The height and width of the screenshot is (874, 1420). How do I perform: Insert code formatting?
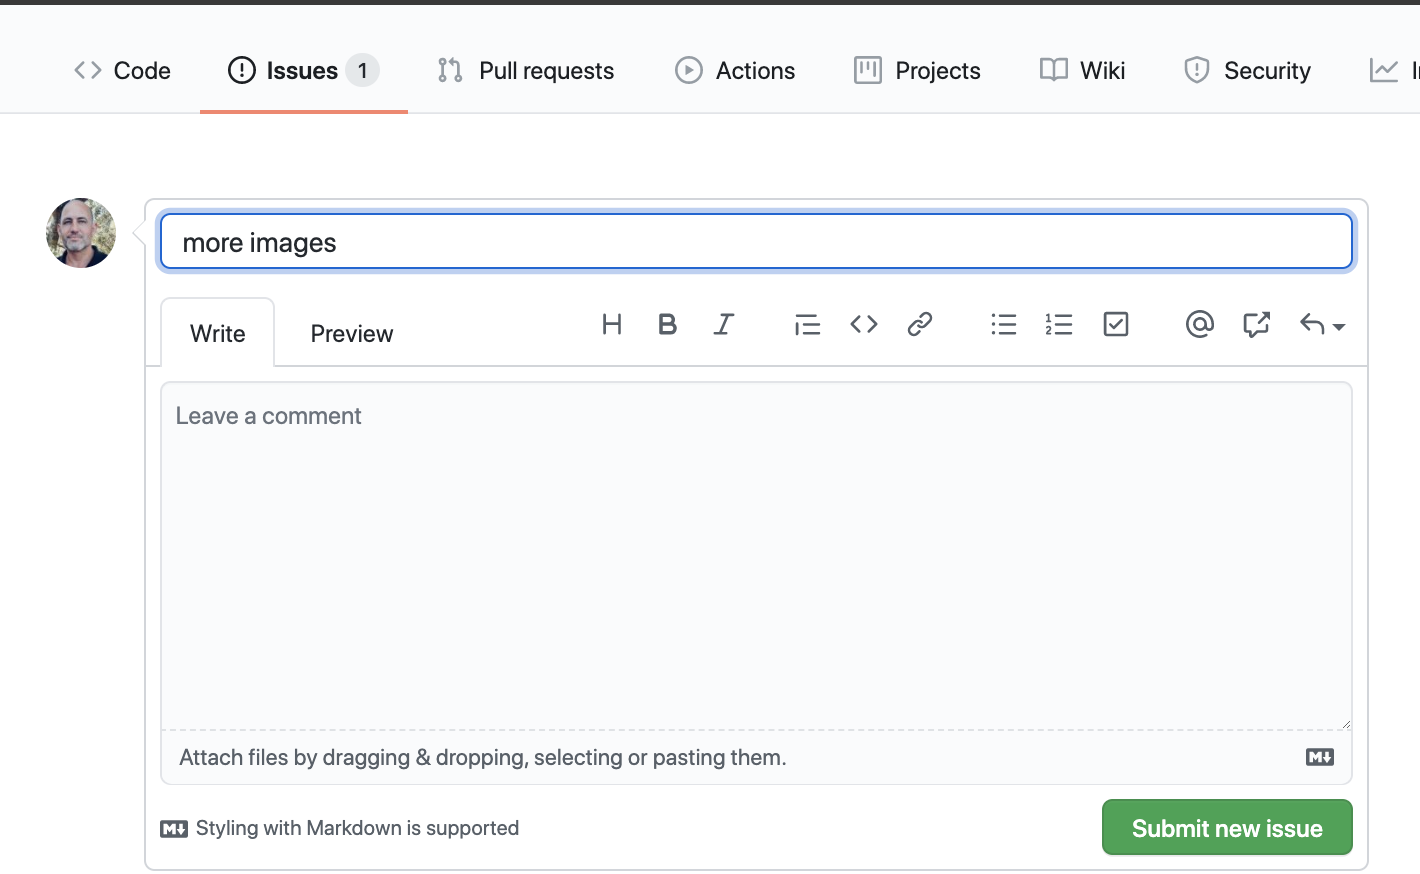pos(864,324)
